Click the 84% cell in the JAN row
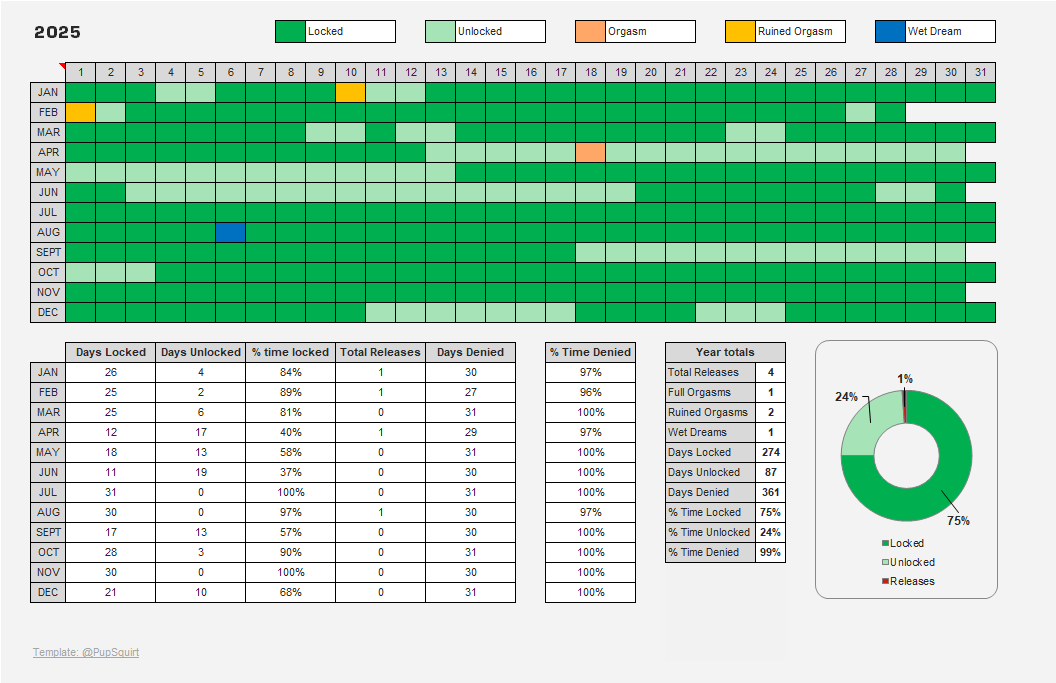Viewport: 1056px width, 683px height. coord(290,372)
